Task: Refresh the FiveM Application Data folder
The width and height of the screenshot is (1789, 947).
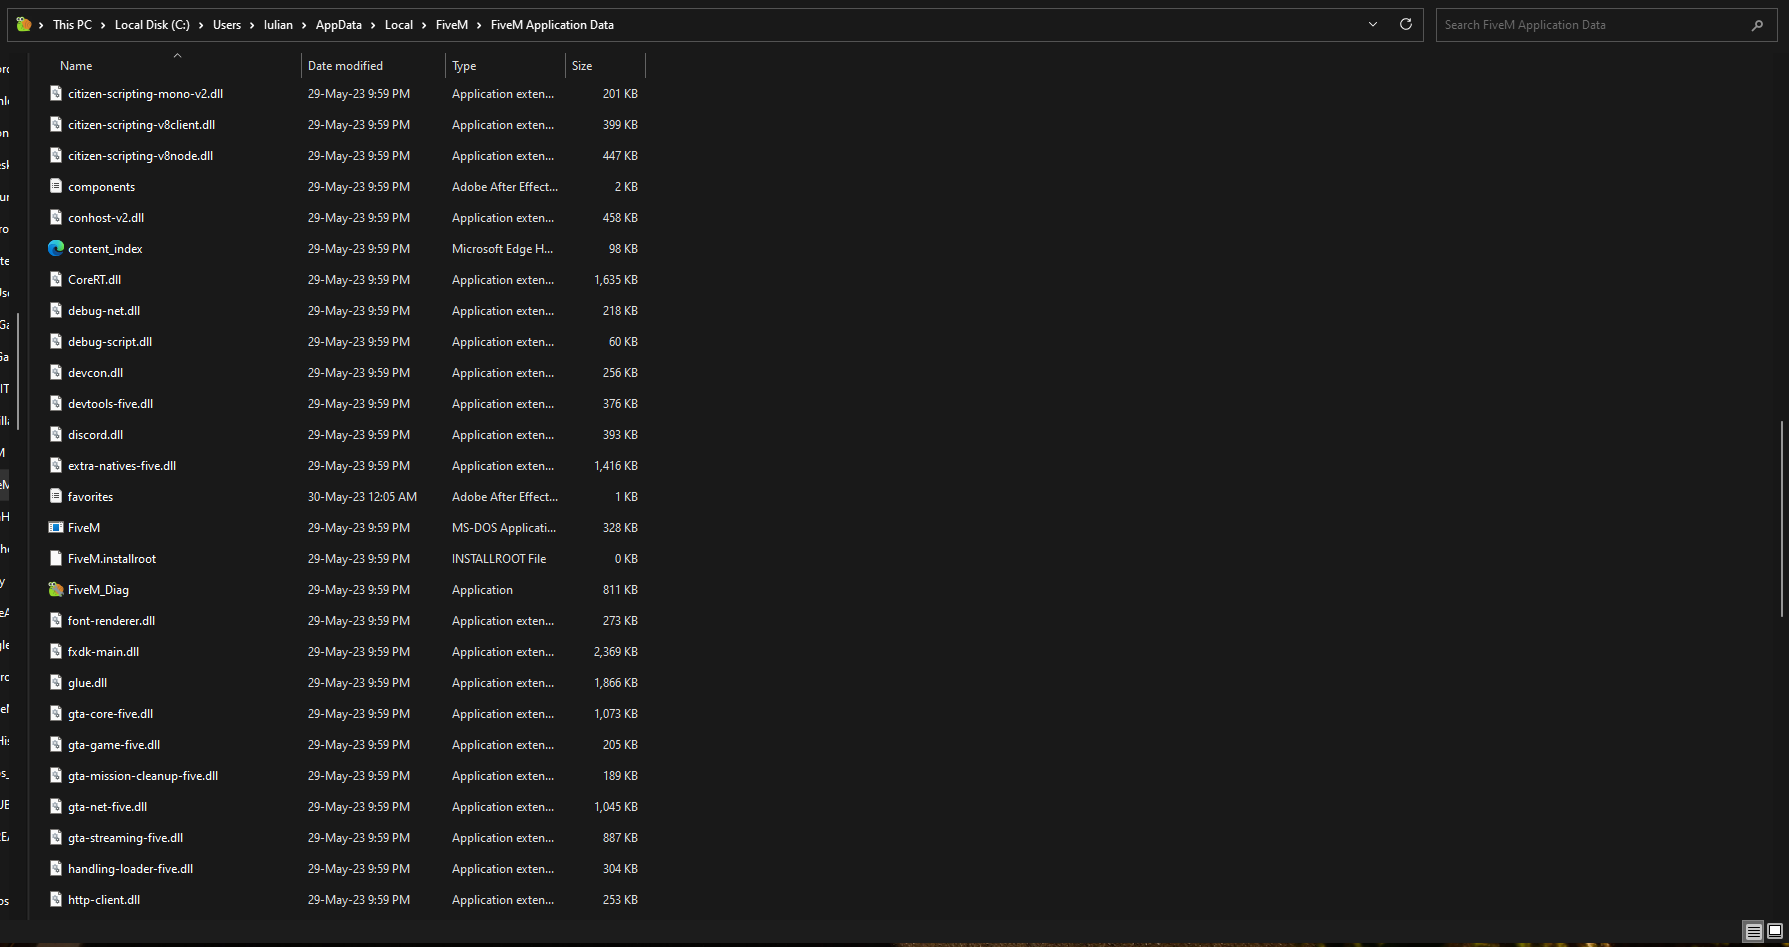Action: coord(1405,24)
